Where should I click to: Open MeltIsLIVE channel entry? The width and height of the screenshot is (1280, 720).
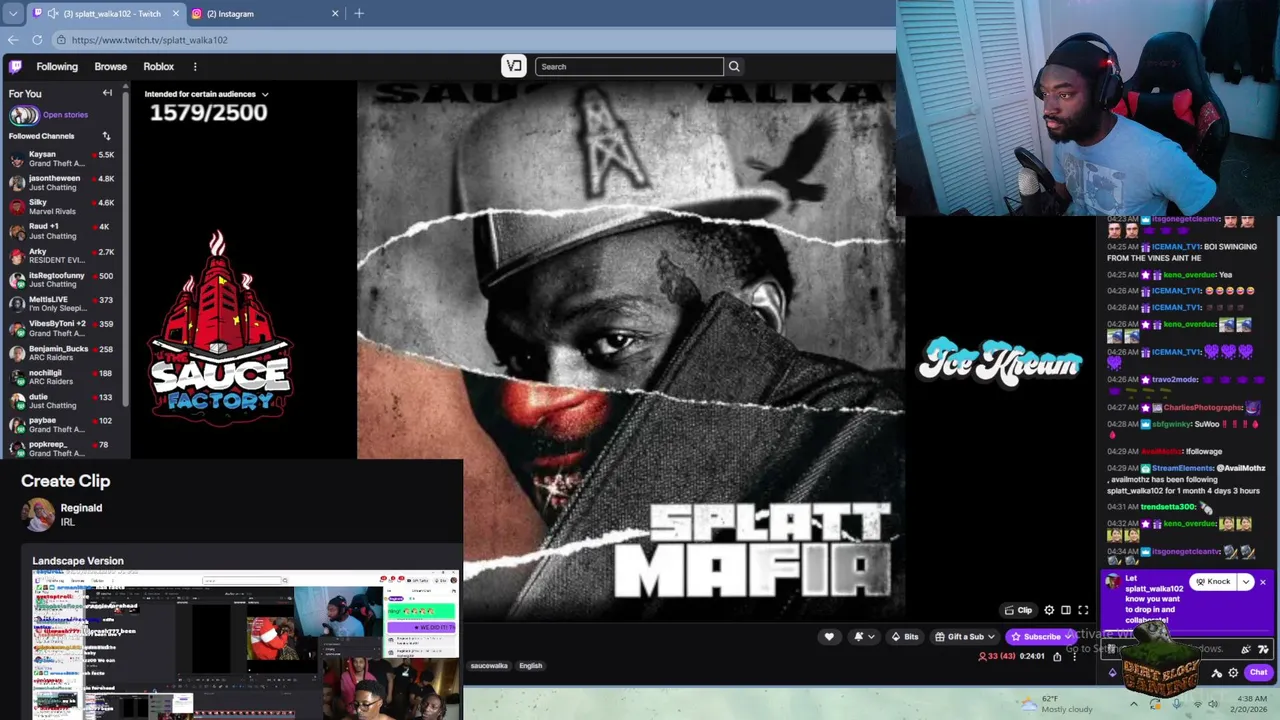pyautogui.click(x=62, y=304)
